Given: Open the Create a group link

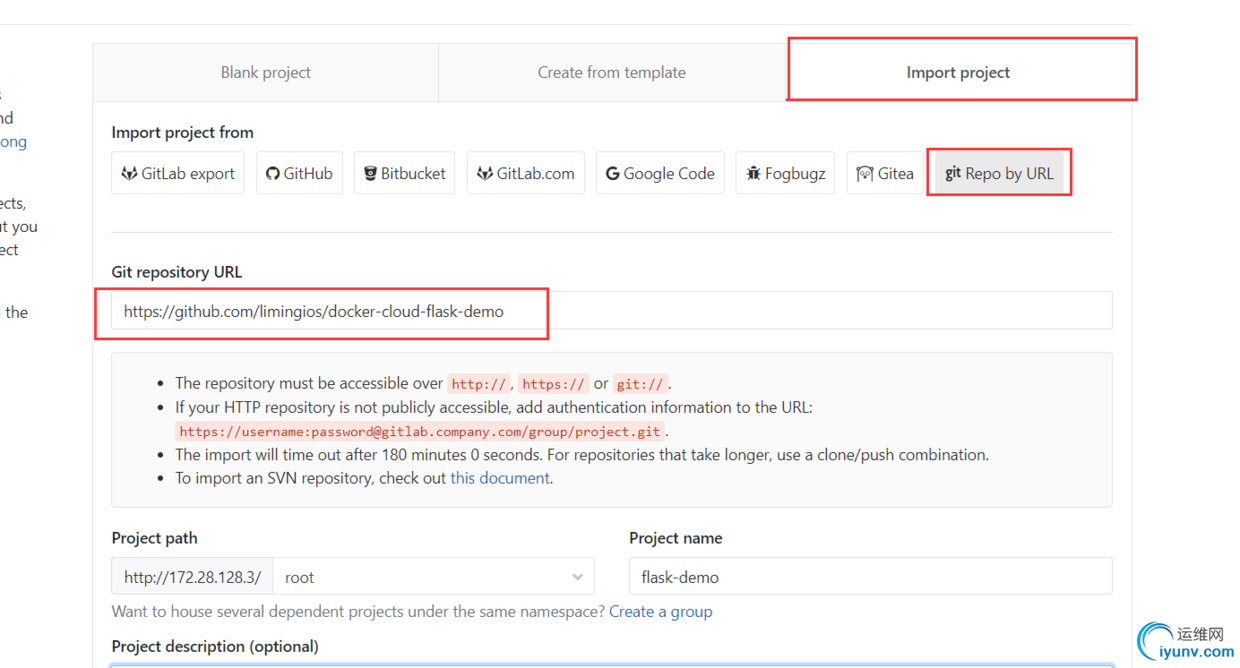Looking at the screenshot, I should pos(661,611).
